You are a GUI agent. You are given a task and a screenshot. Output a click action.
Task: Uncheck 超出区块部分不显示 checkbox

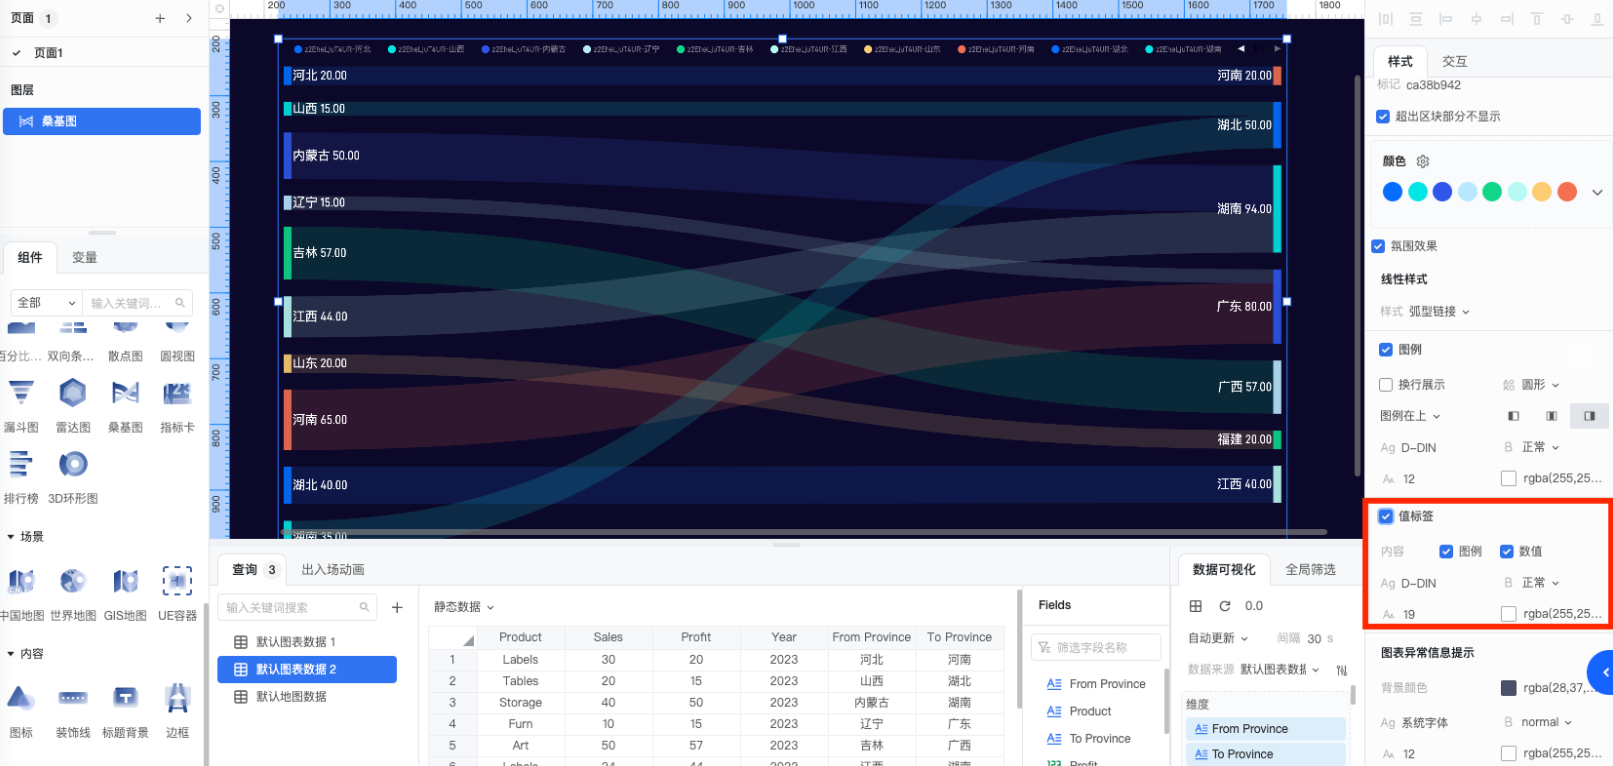pyautogui.click(x=1383, y=117)
